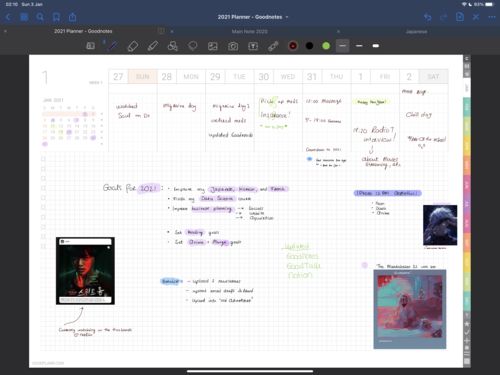This screenshot has height=375, width=500.
Task: Select the medium stroke width
Action: (x=359, y=46)
